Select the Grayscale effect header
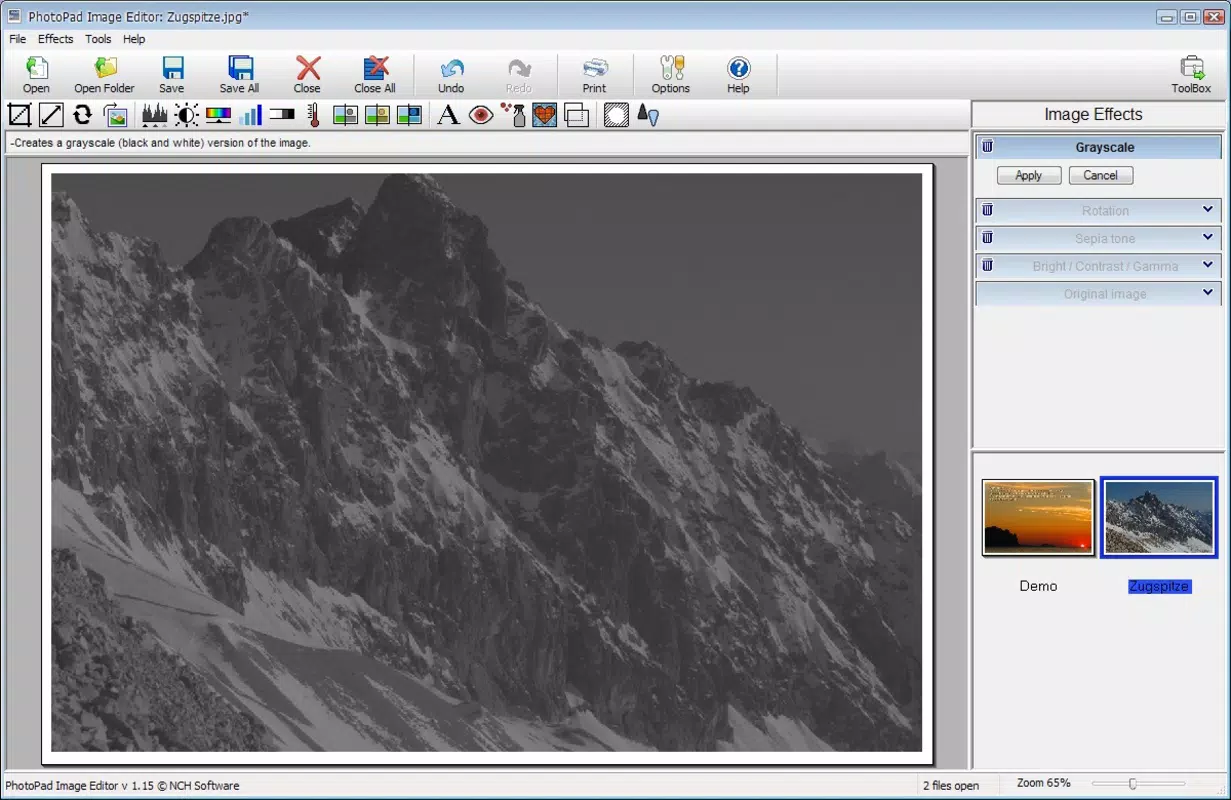Screen dimensions: 1231x800 (1098, 147)
